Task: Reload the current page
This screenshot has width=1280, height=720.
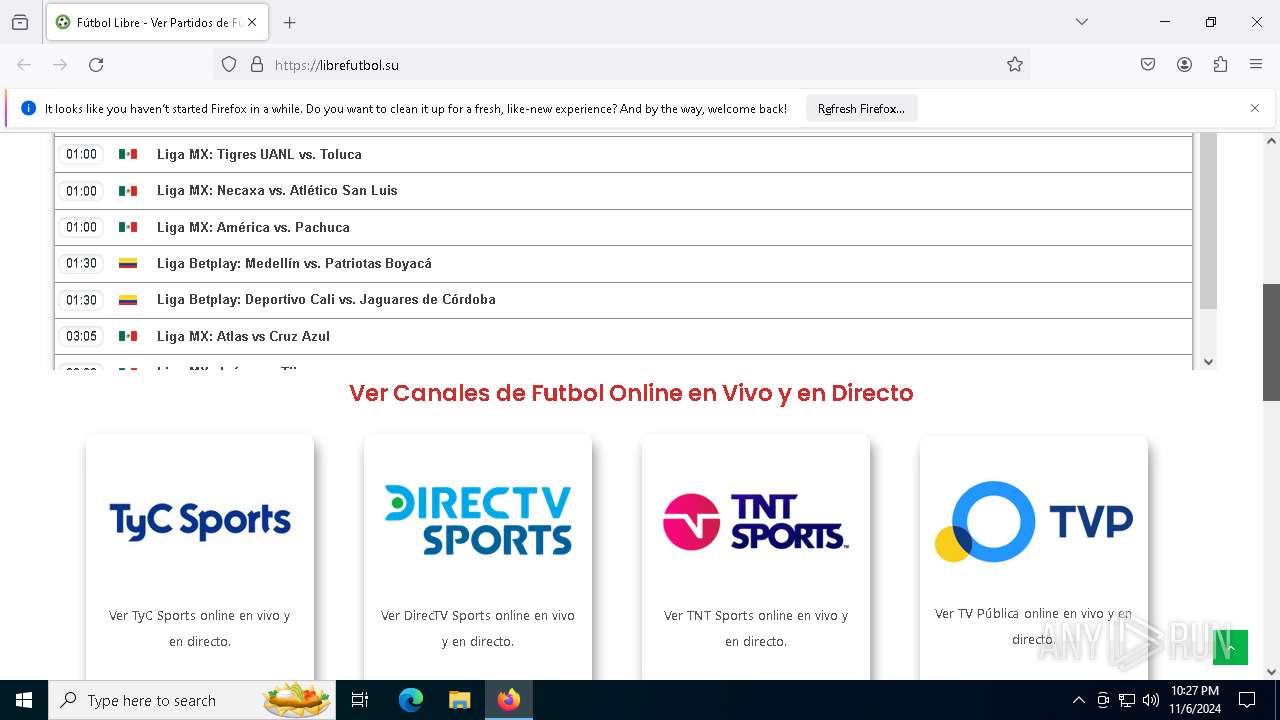Action: 96,64
